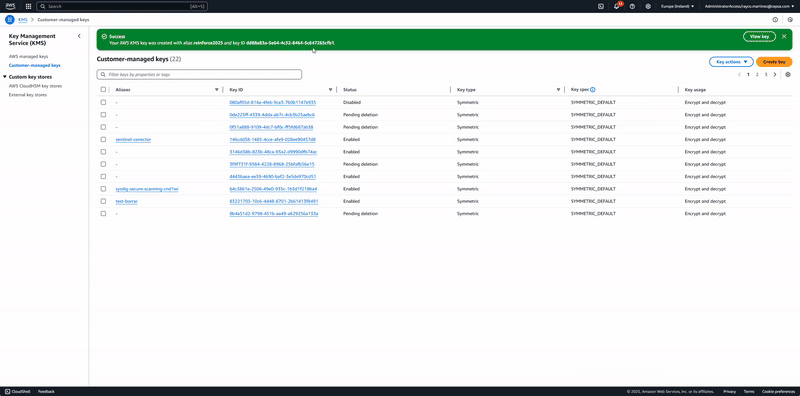Select the checkbox for key 5146d58b

pos(103,152)
